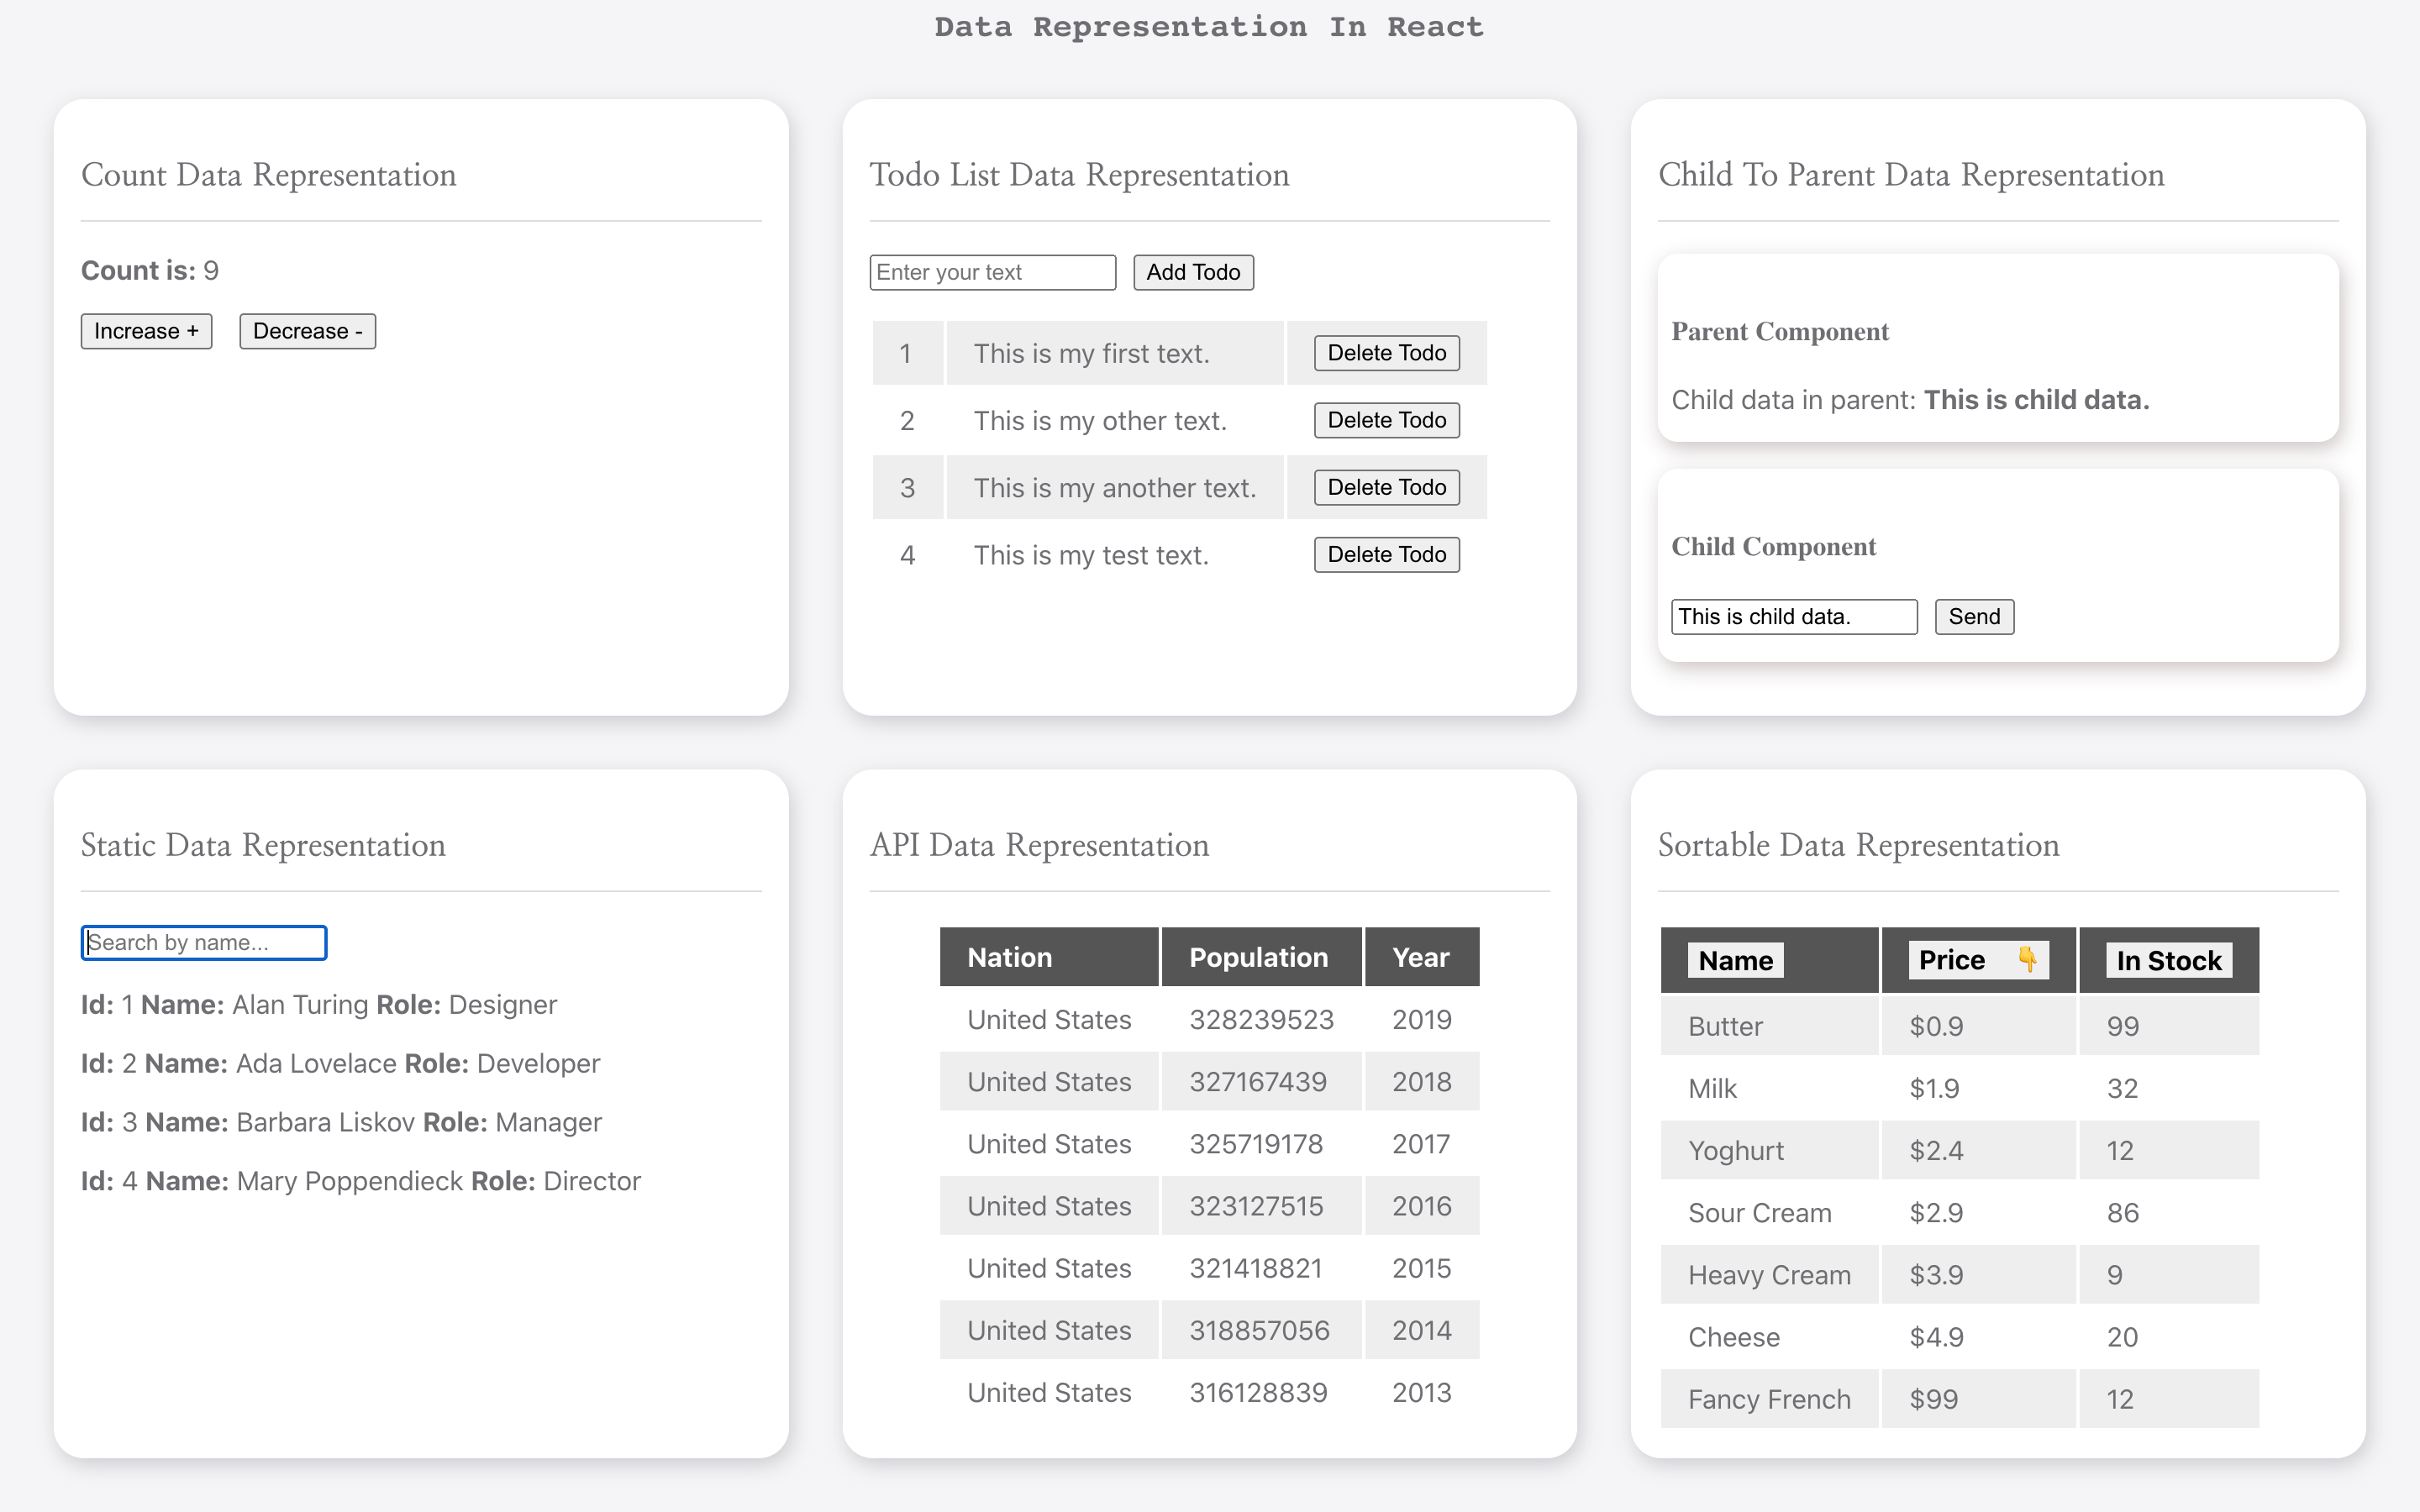Click the 'Enter your text' todo input field

(x=992, y=272)
